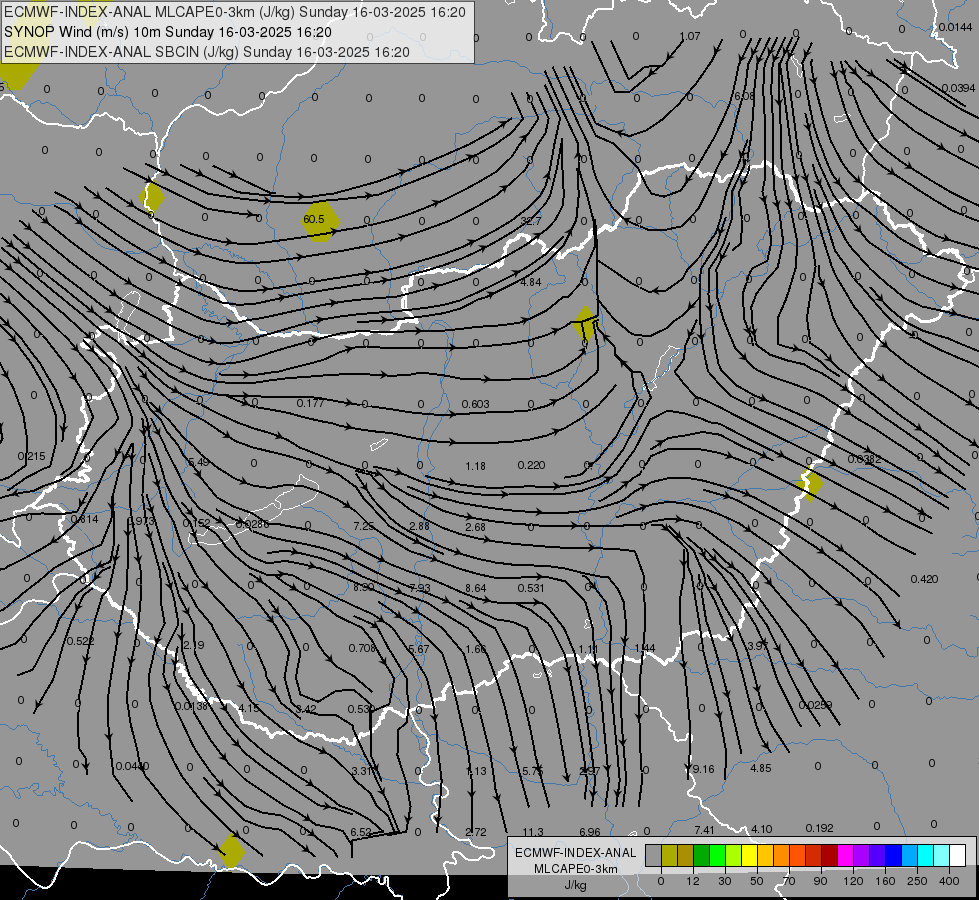The height and width of the screenshot is (900, 979).
Task: Click the map value 0.0299
Action: (815, 705)
